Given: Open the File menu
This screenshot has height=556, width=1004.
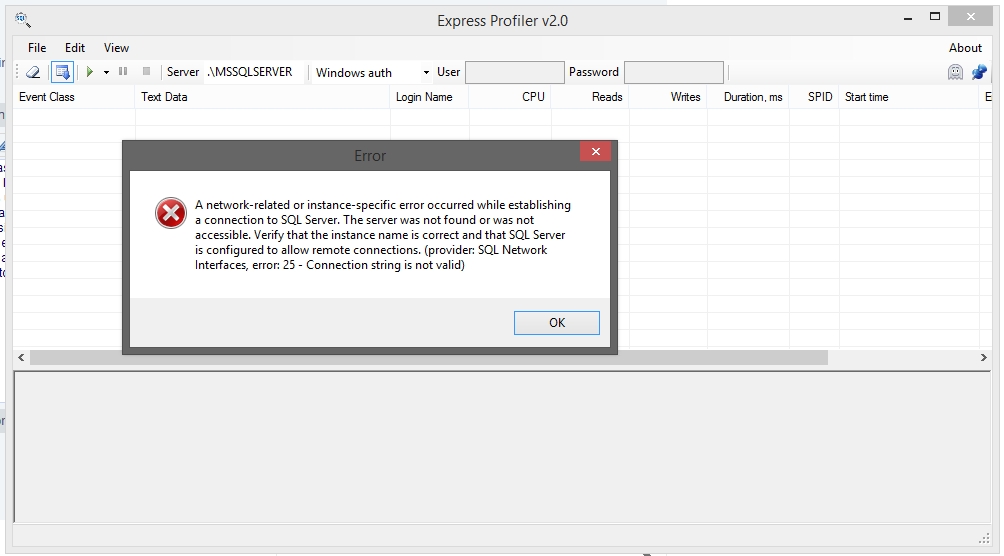Looking at the screenshot, I should 37,48.
